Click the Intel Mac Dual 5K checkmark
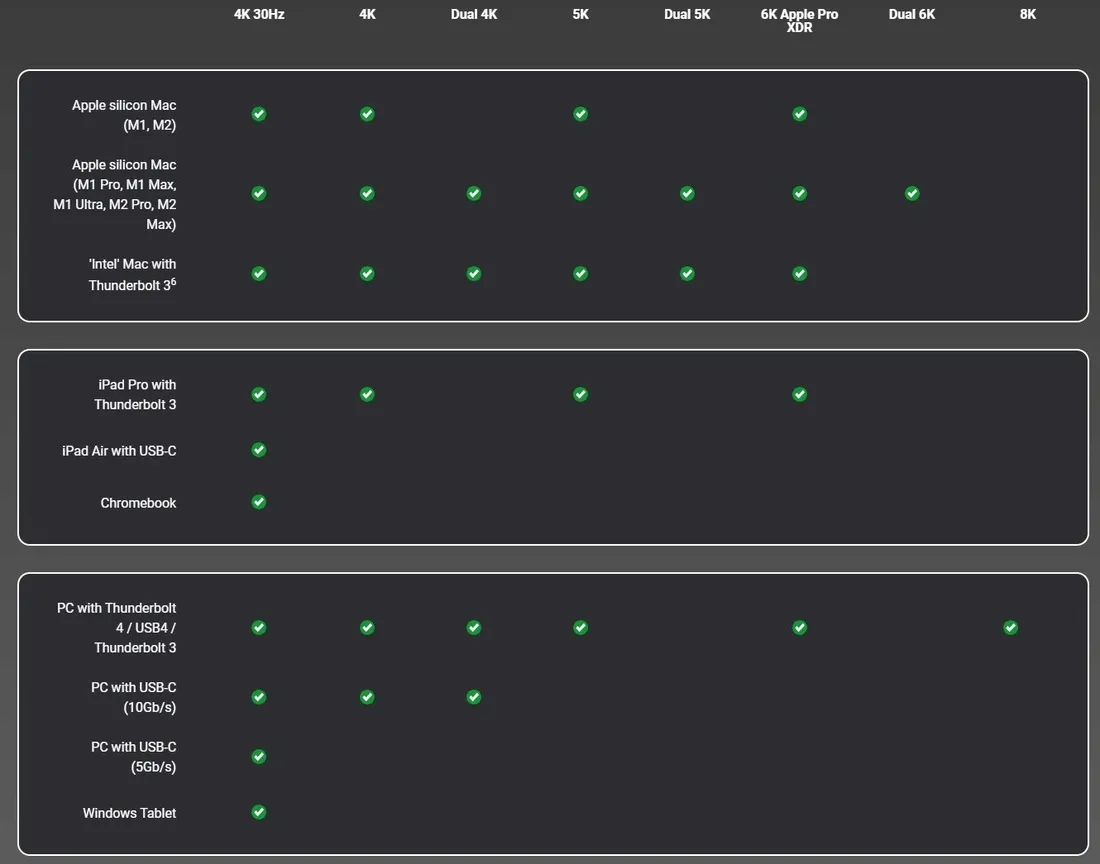The width and height of the screenshot is (1100, 864). (688, 274)
